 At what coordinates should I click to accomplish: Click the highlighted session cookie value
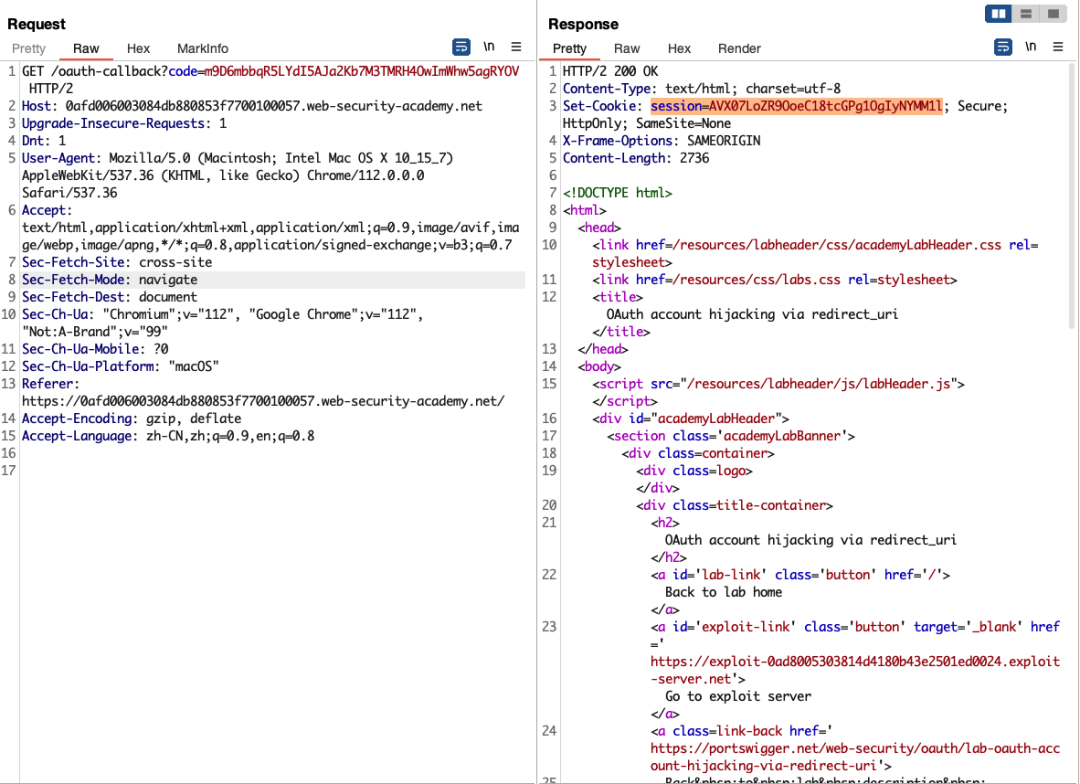pyautogui.click(x=796, y=106)
